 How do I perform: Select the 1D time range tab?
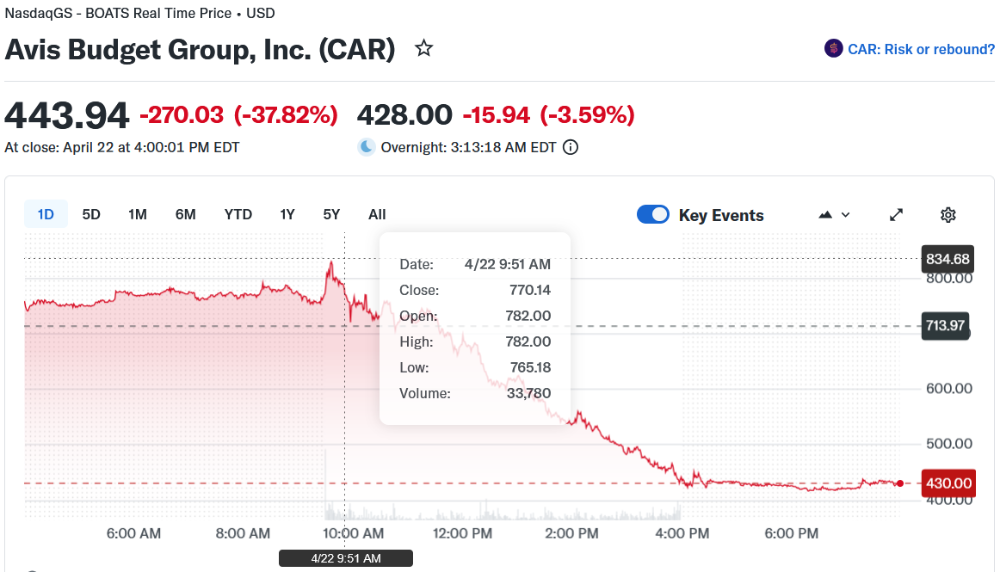pyautogui.click(x=46, y=214)
